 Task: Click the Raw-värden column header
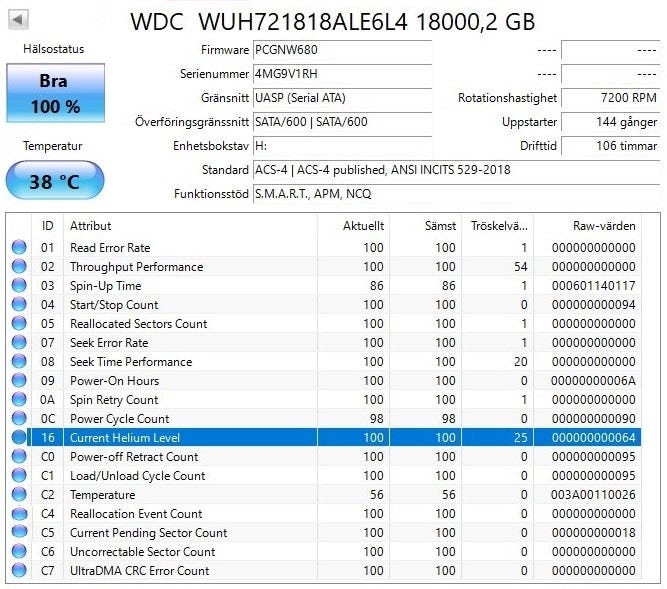[x=588, y=226]
